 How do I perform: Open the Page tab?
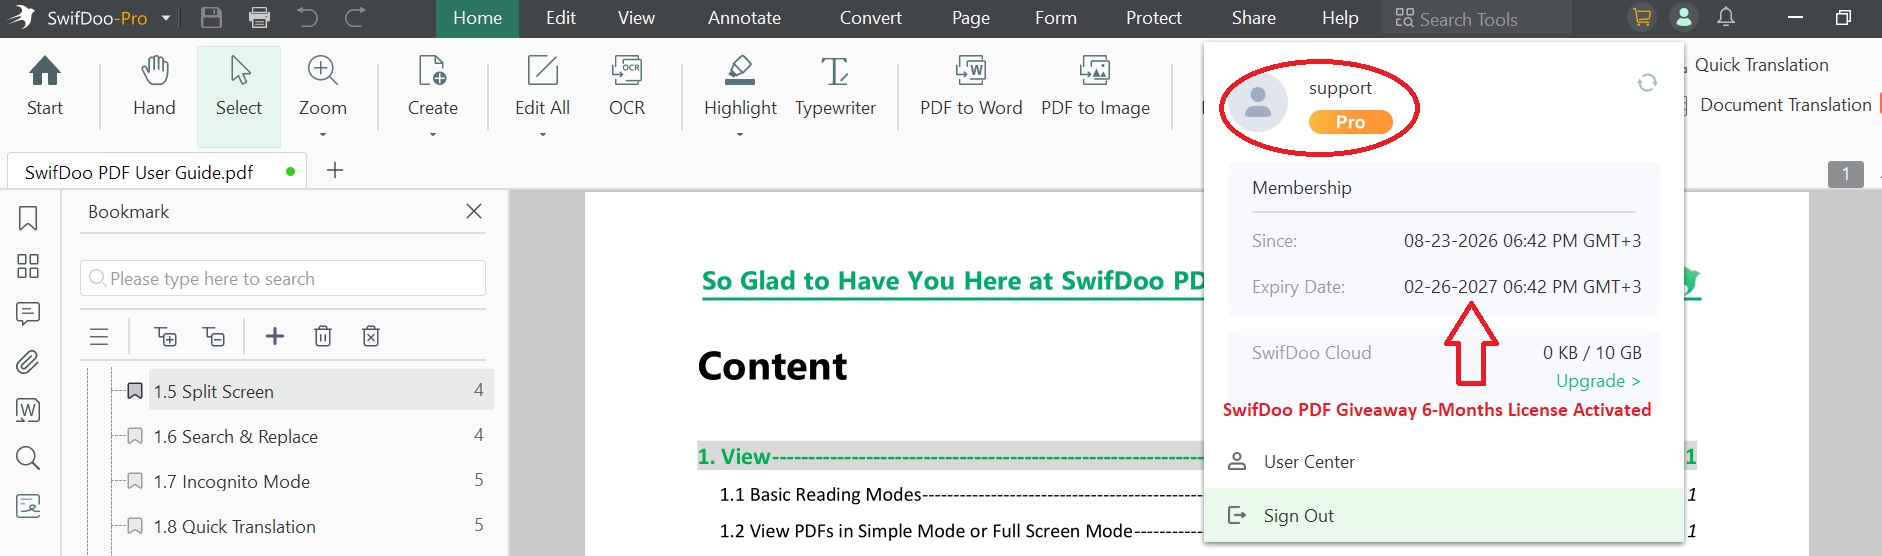[x=971, y=18]
